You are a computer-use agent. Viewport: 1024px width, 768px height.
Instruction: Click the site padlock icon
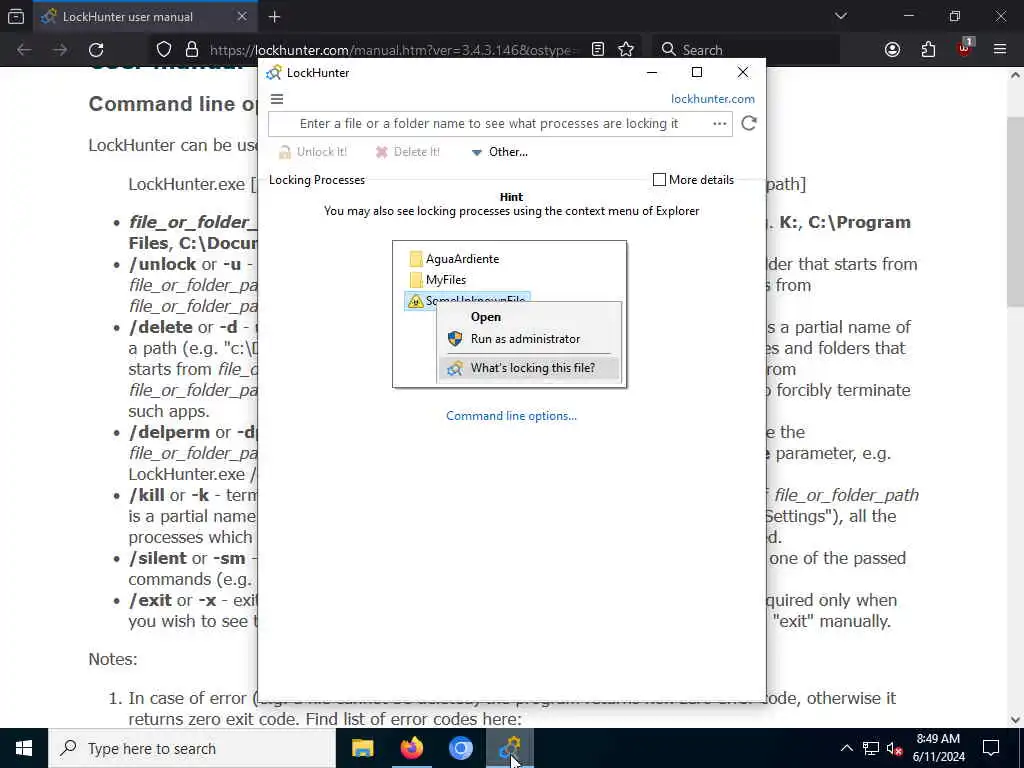(x=191, y=50)
